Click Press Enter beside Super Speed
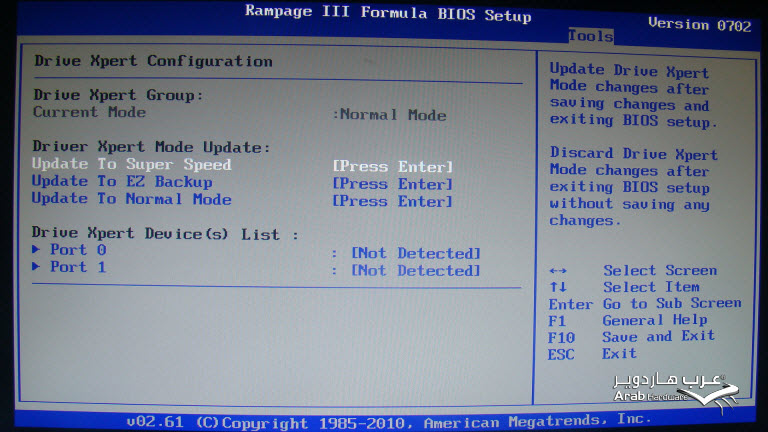This screenshot has width=768, height=432. (x=392, y=167)
